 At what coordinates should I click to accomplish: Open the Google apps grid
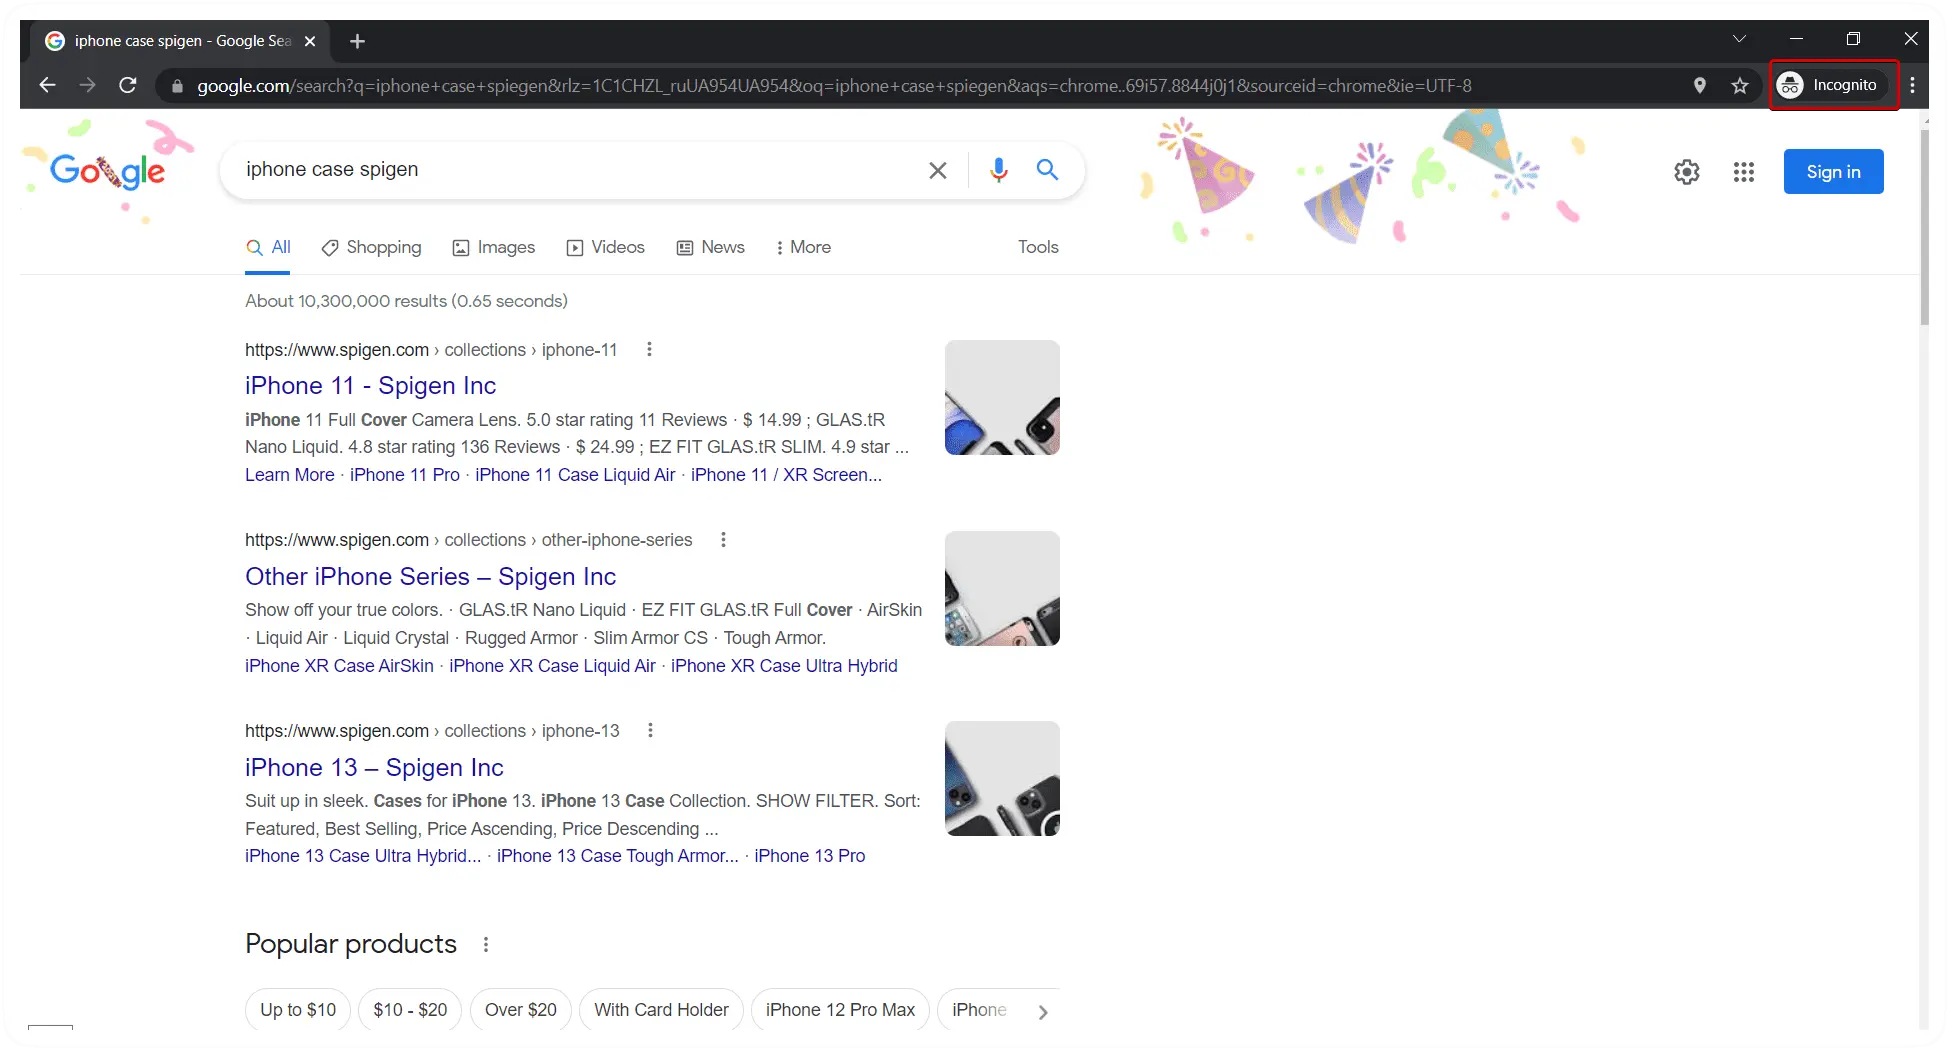(1743, 172)
